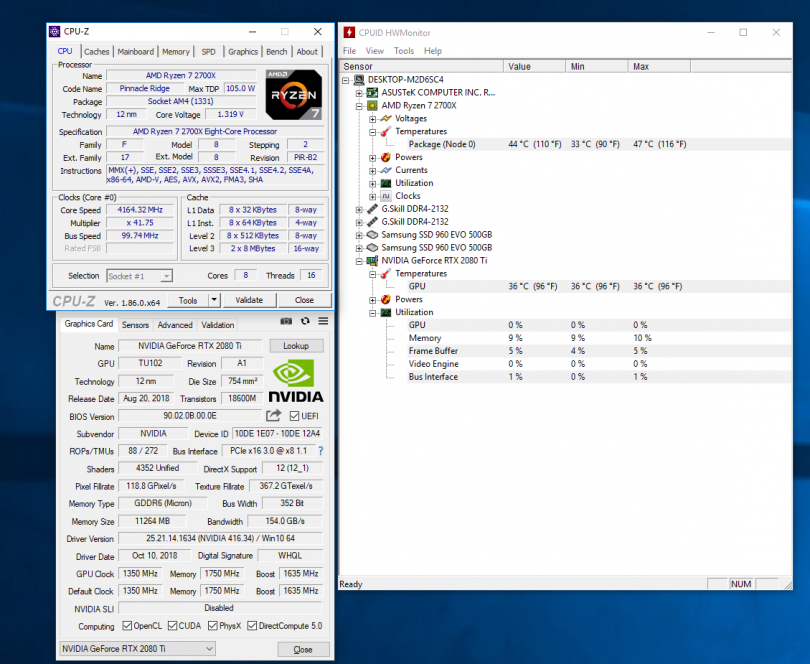Click the NVIDIA logo in GPU-Z

point(297,381)
